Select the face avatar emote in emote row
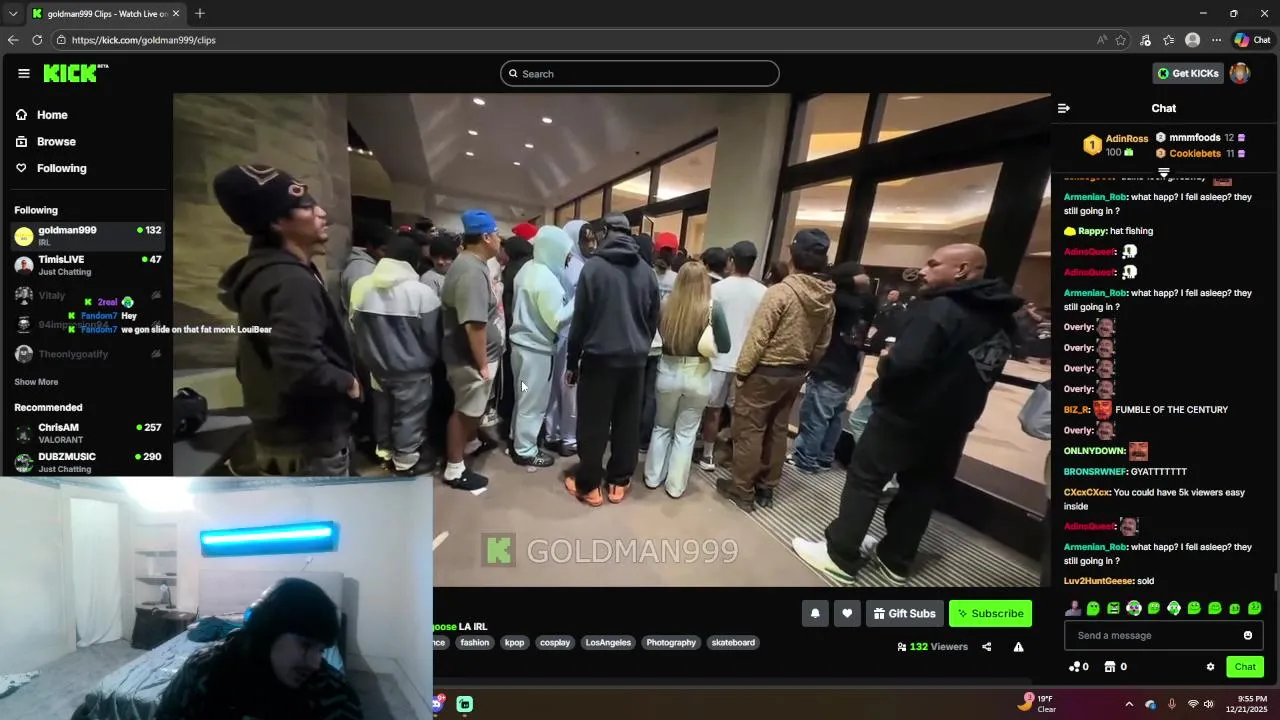This screenshot has height=720, width=1280. tap(1073, 608)
